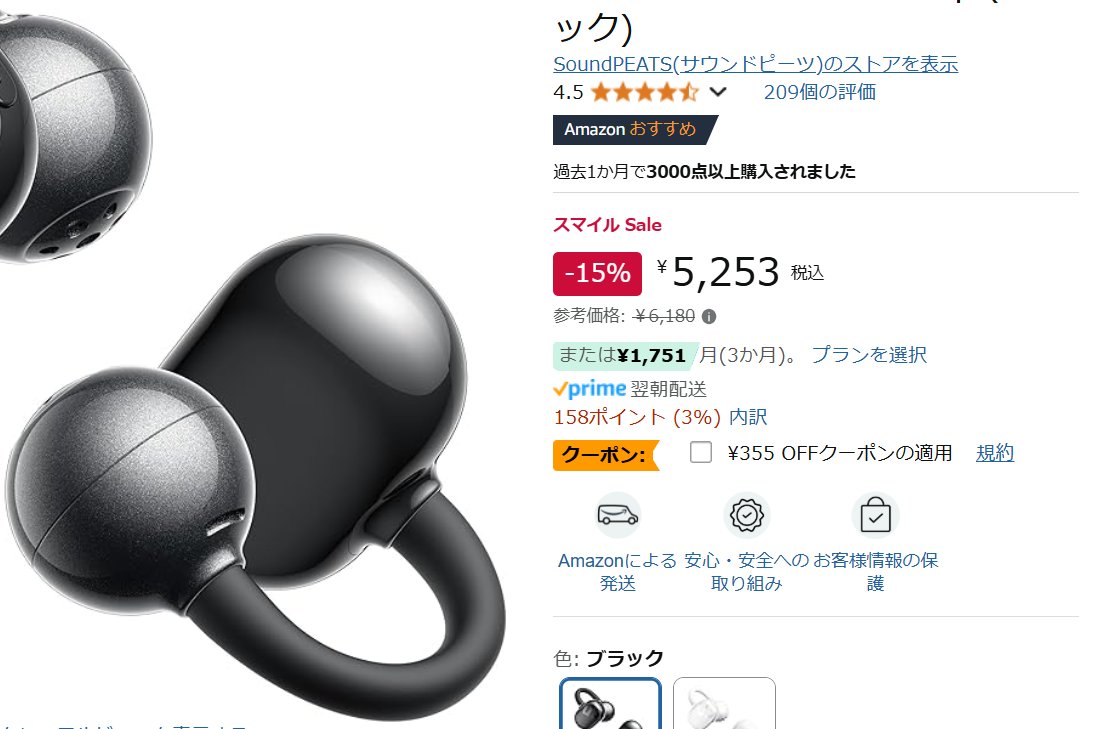Click the info icon beside reference price

point(709,317)
